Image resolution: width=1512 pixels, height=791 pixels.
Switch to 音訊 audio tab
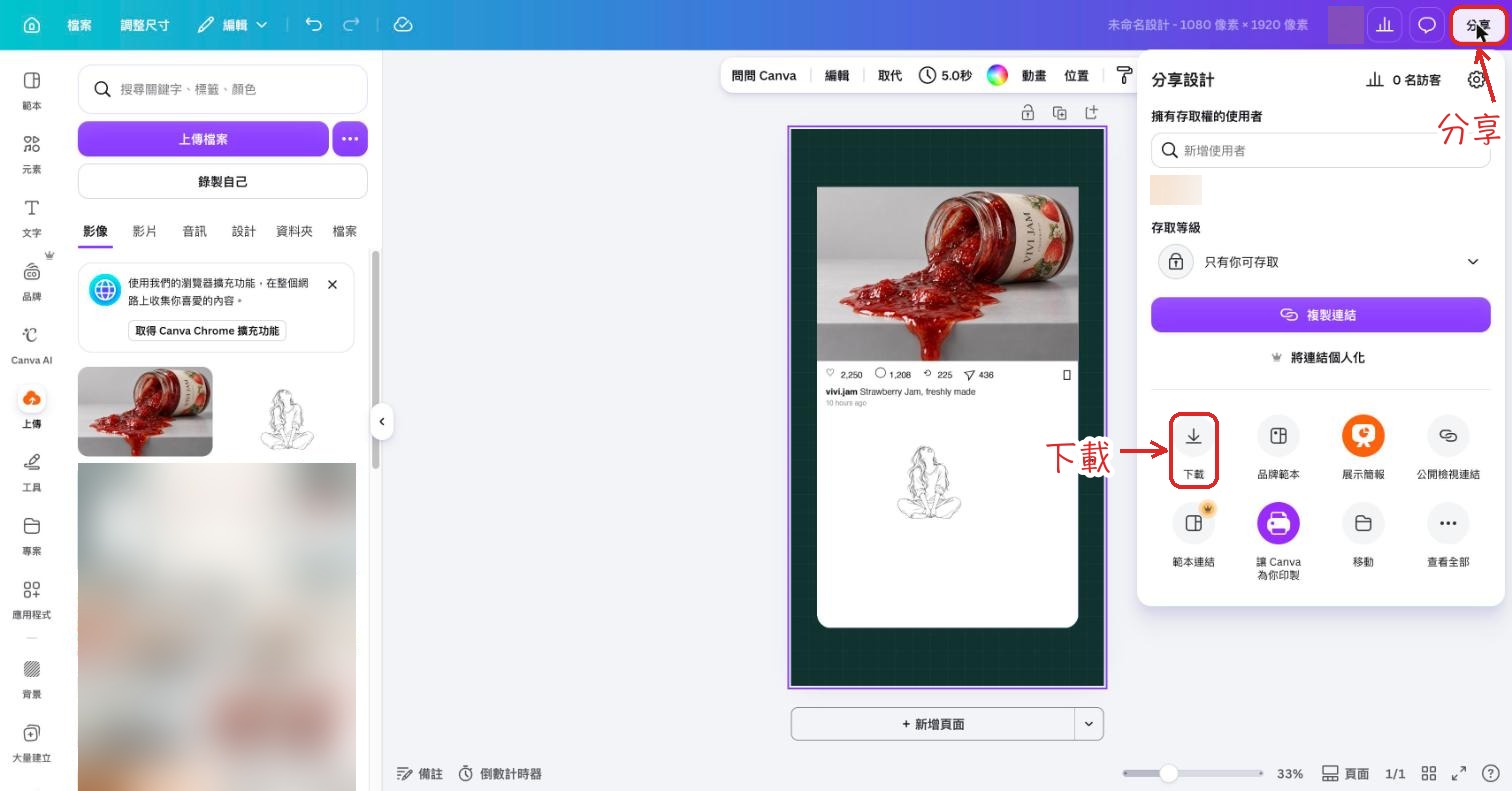(x=195, y=231)
